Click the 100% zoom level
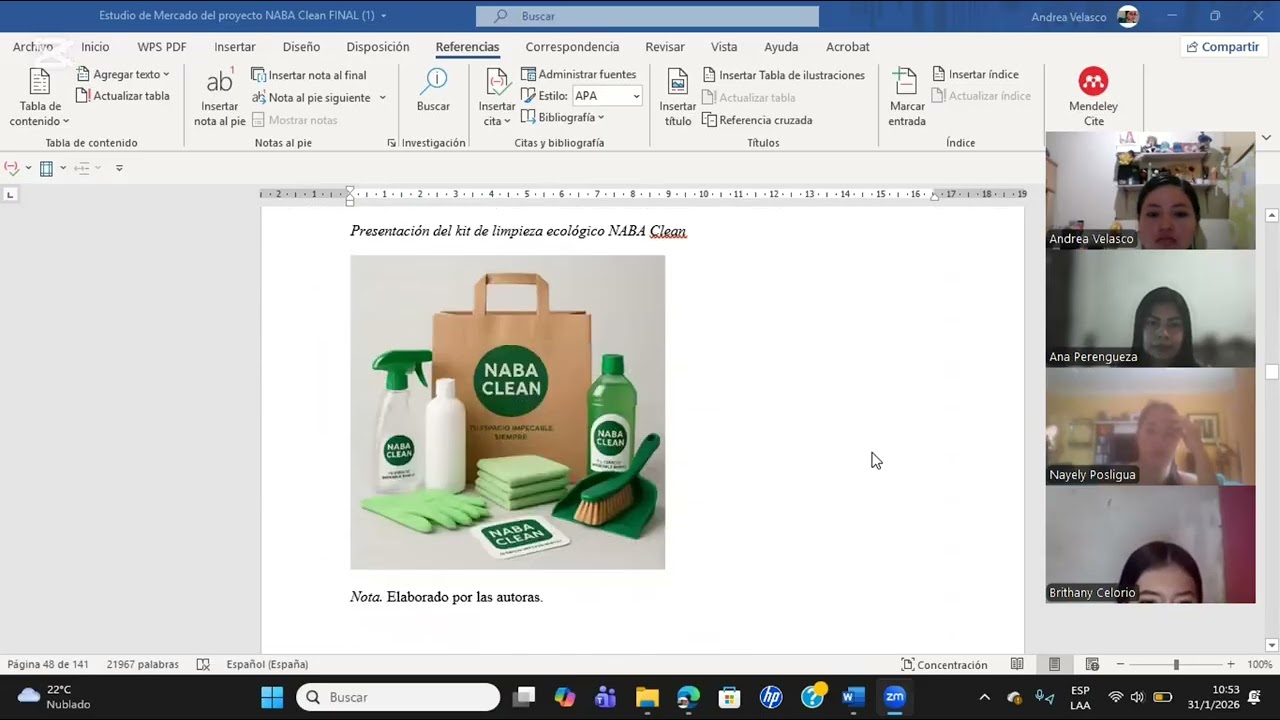 (1259, 664)
